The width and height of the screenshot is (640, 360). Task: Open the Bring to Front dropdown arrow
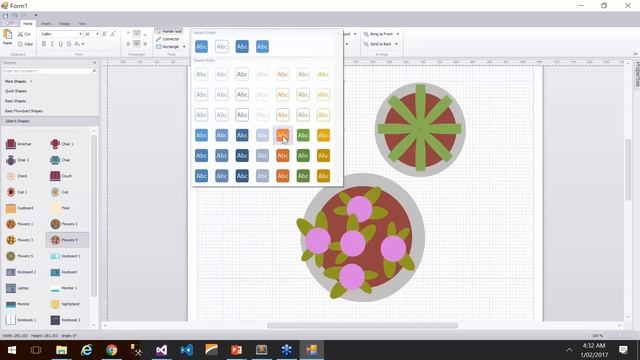398,34
